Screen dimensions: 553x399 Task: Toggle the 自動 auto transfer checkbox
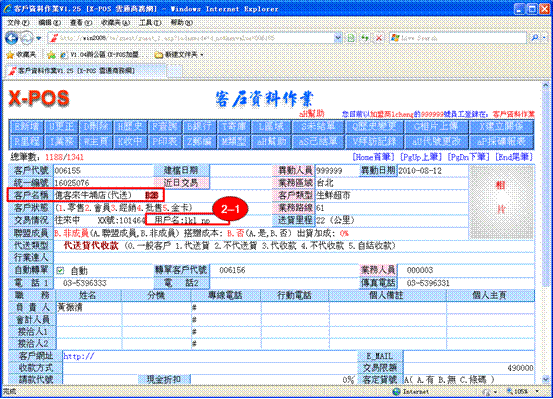click(60, 271)
